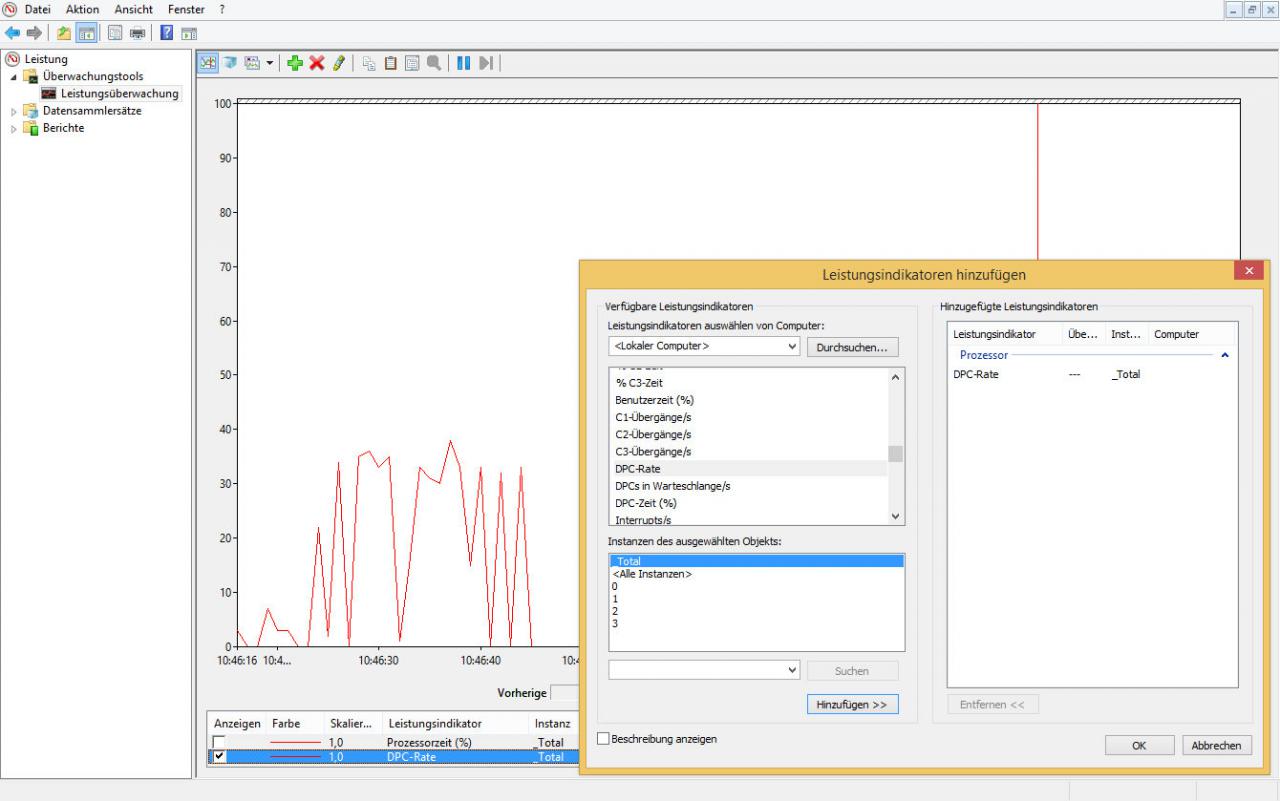Open the Aktion menu
1280x801 pixels.
tap(82, 9)
